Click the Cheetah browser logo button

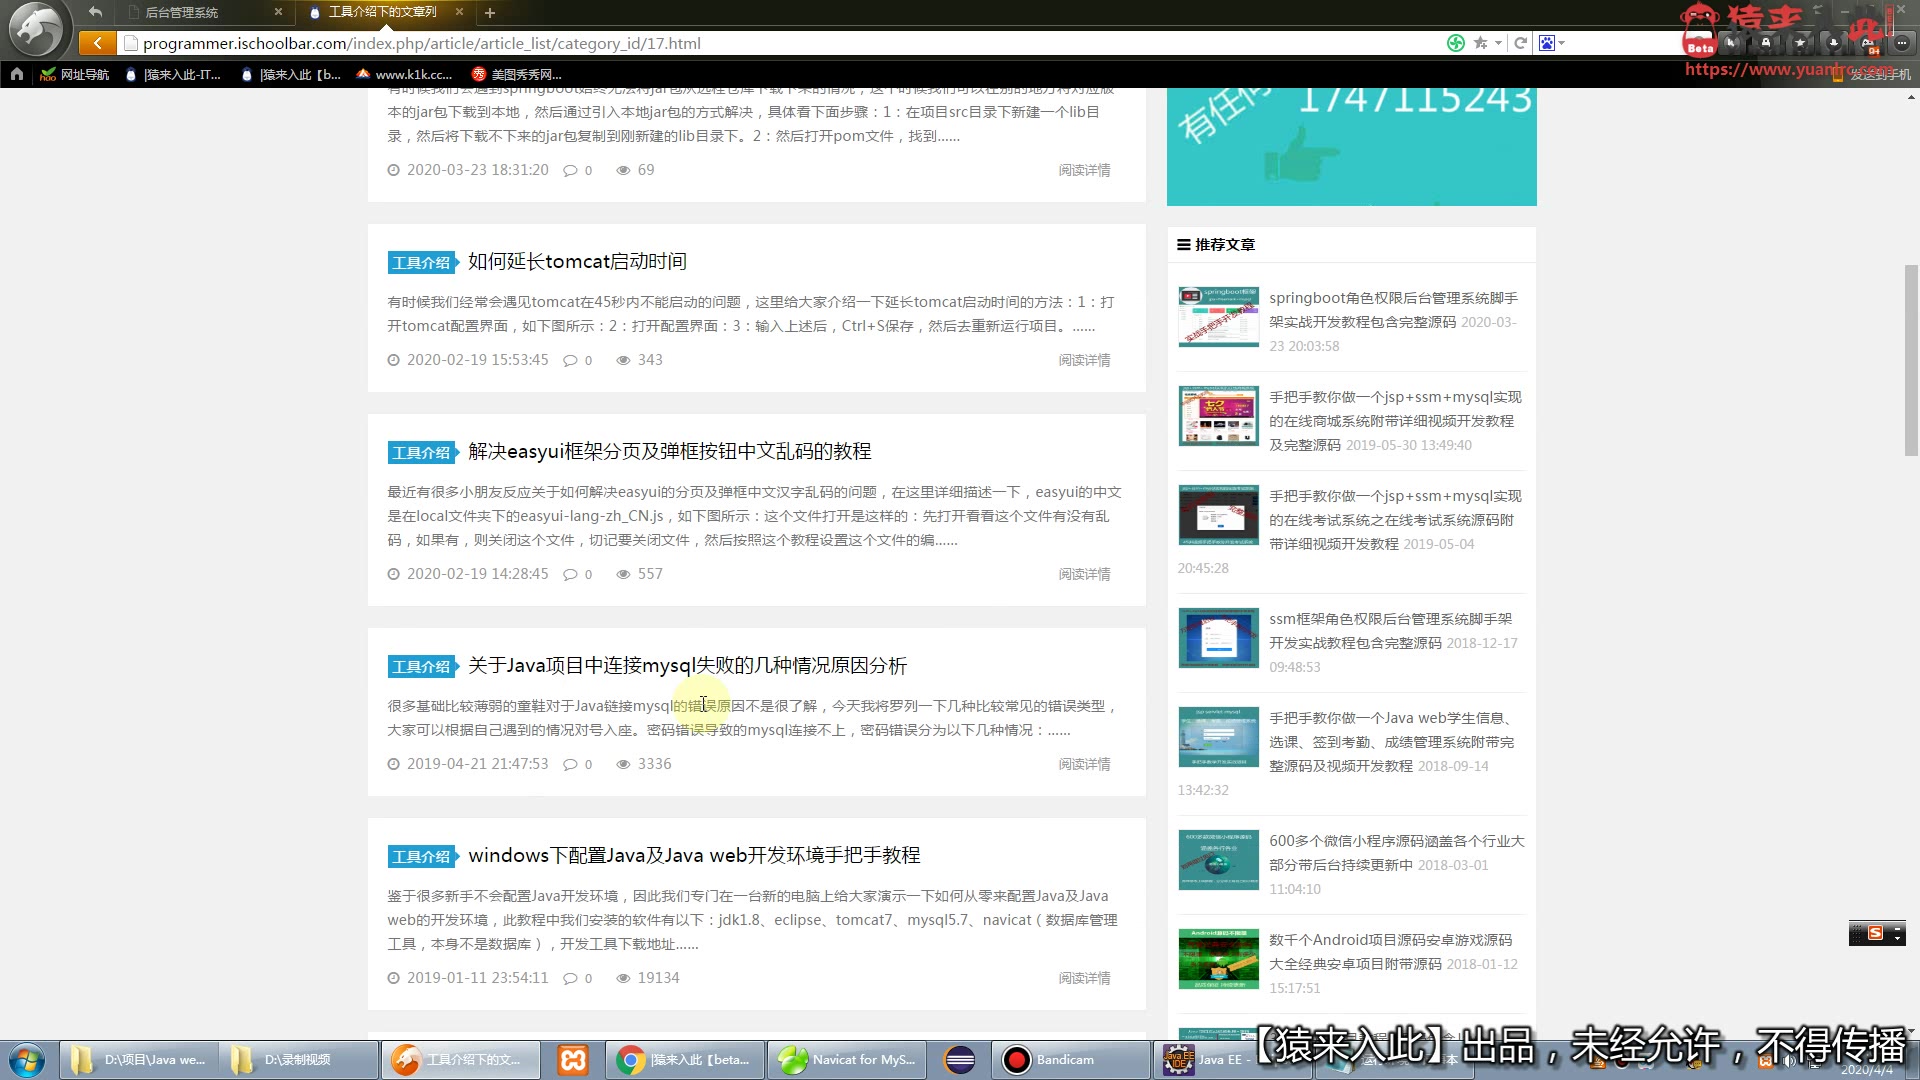tap(37, 30)
